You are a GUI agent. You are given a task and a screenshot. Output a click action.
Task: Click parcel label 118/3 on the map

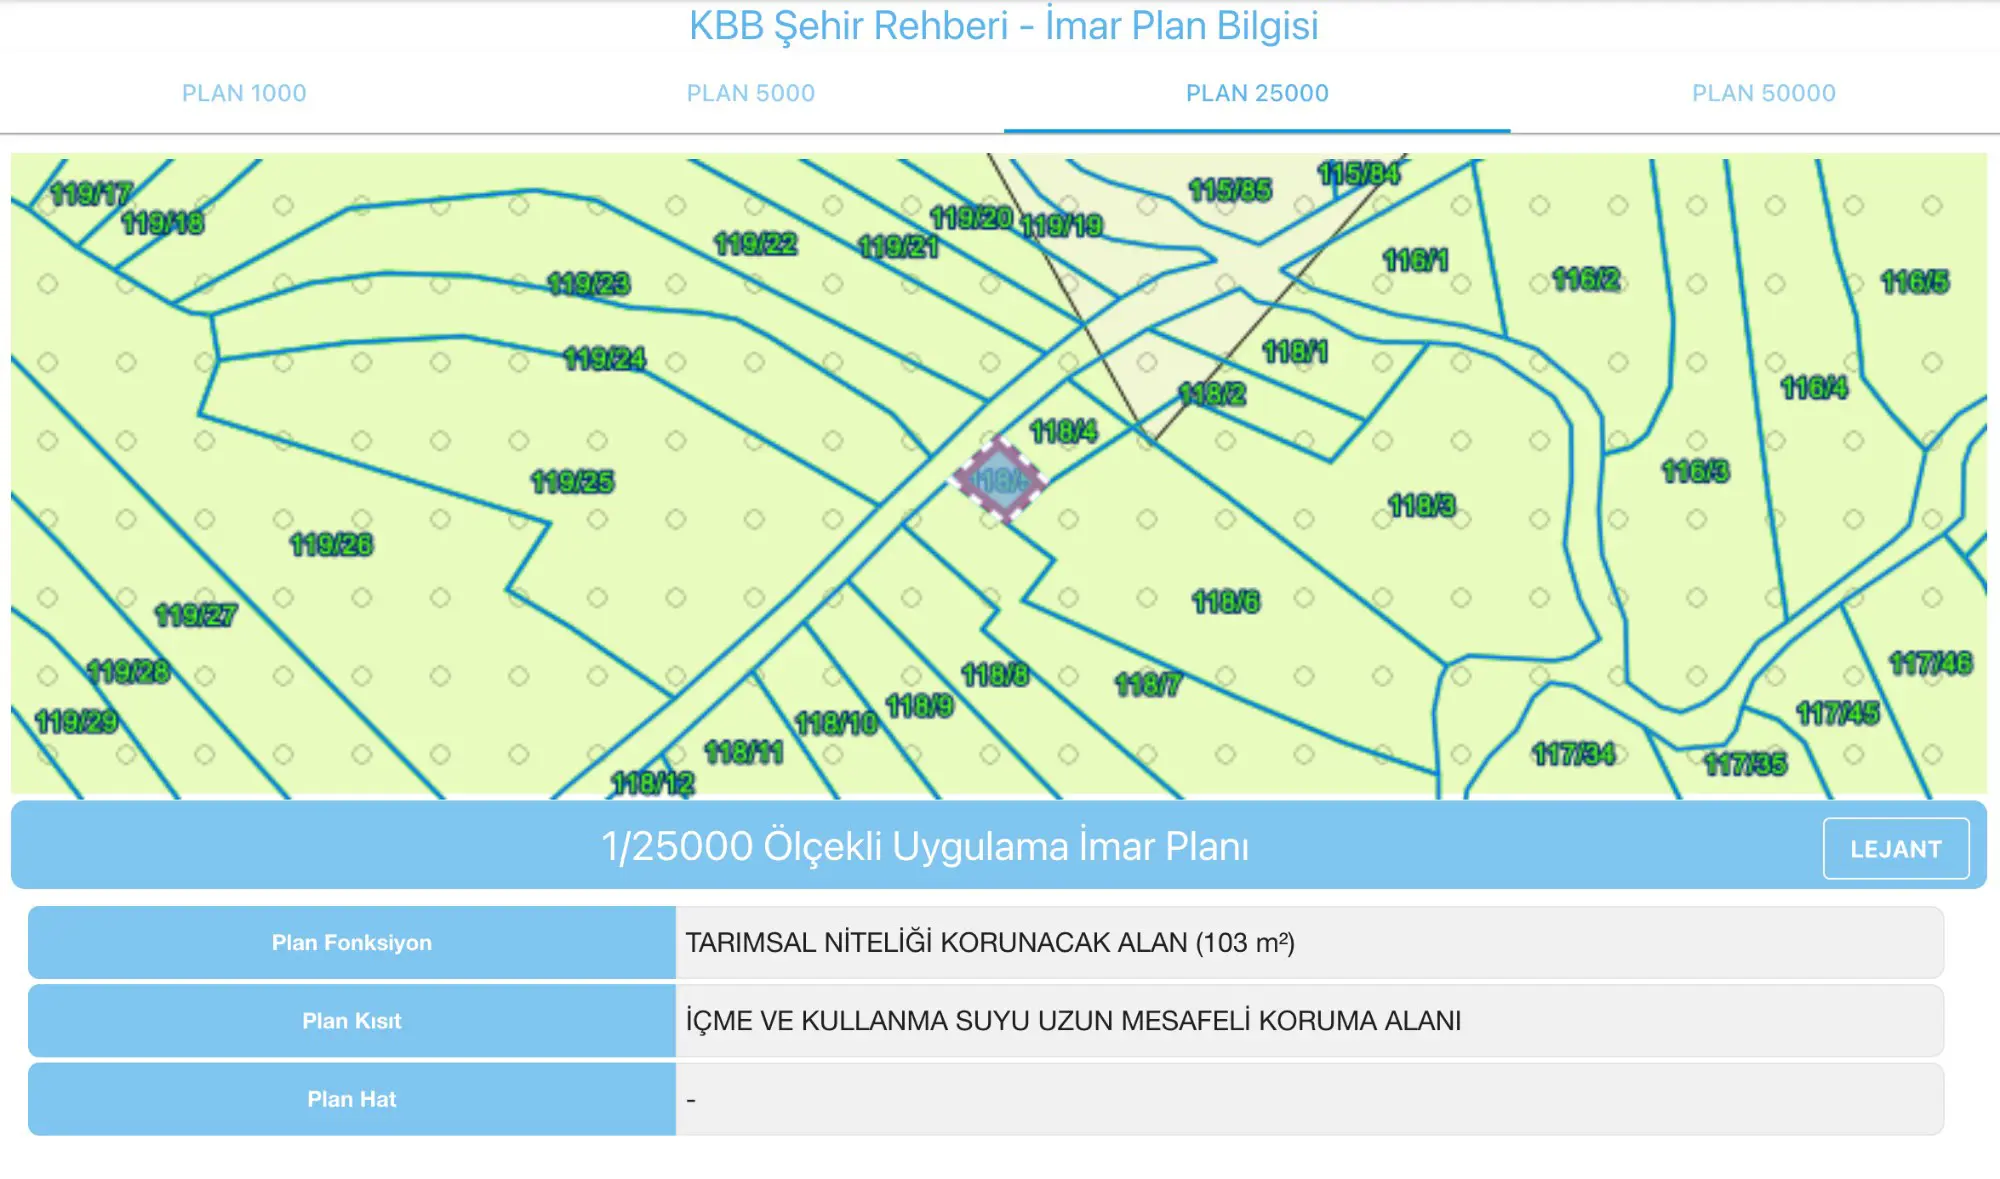(x=1422, y=505)
